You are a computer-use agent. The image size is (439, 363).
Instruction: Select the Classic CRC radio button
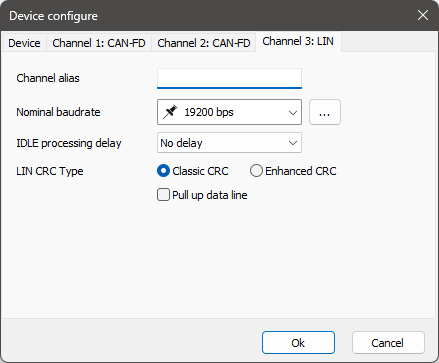(163, 171)
